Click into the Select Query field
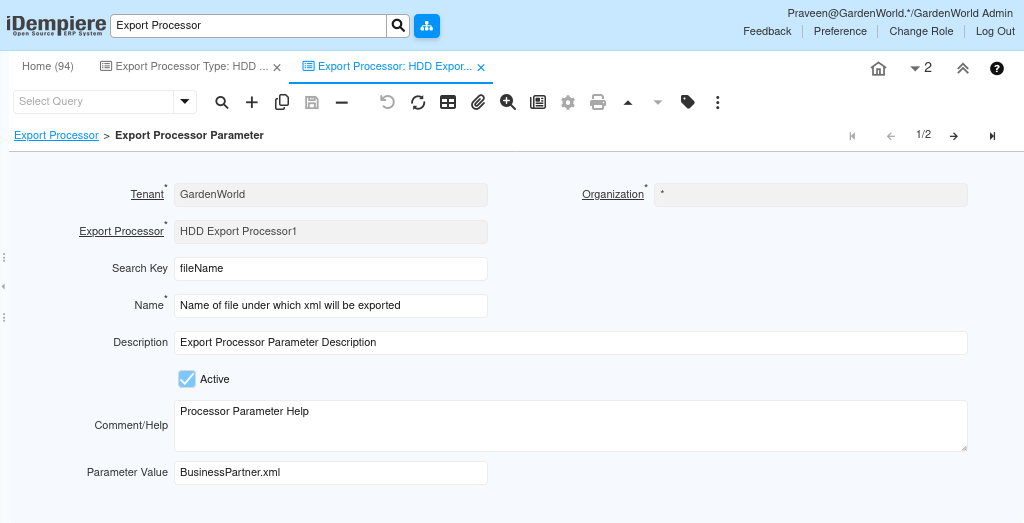The width and height of the screenshot is (1024, 523). 93,101
